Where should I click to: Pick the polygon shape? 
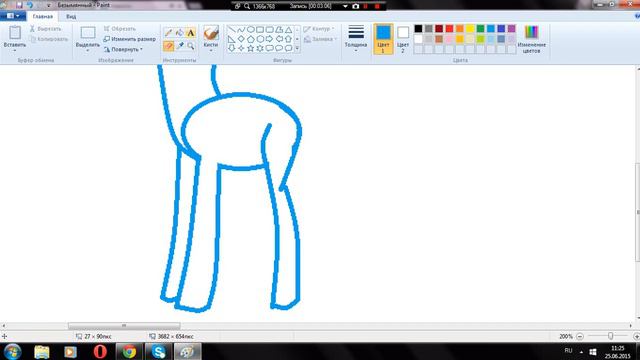[x=279, y=30]
